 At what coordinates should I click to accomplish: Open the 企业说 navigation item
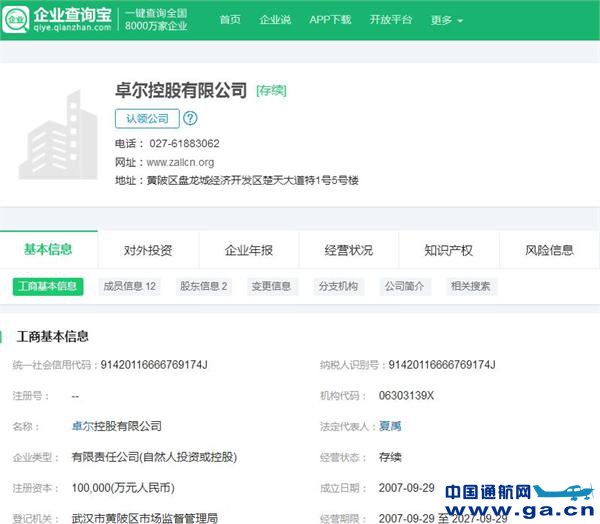click(x=275, y=20)
